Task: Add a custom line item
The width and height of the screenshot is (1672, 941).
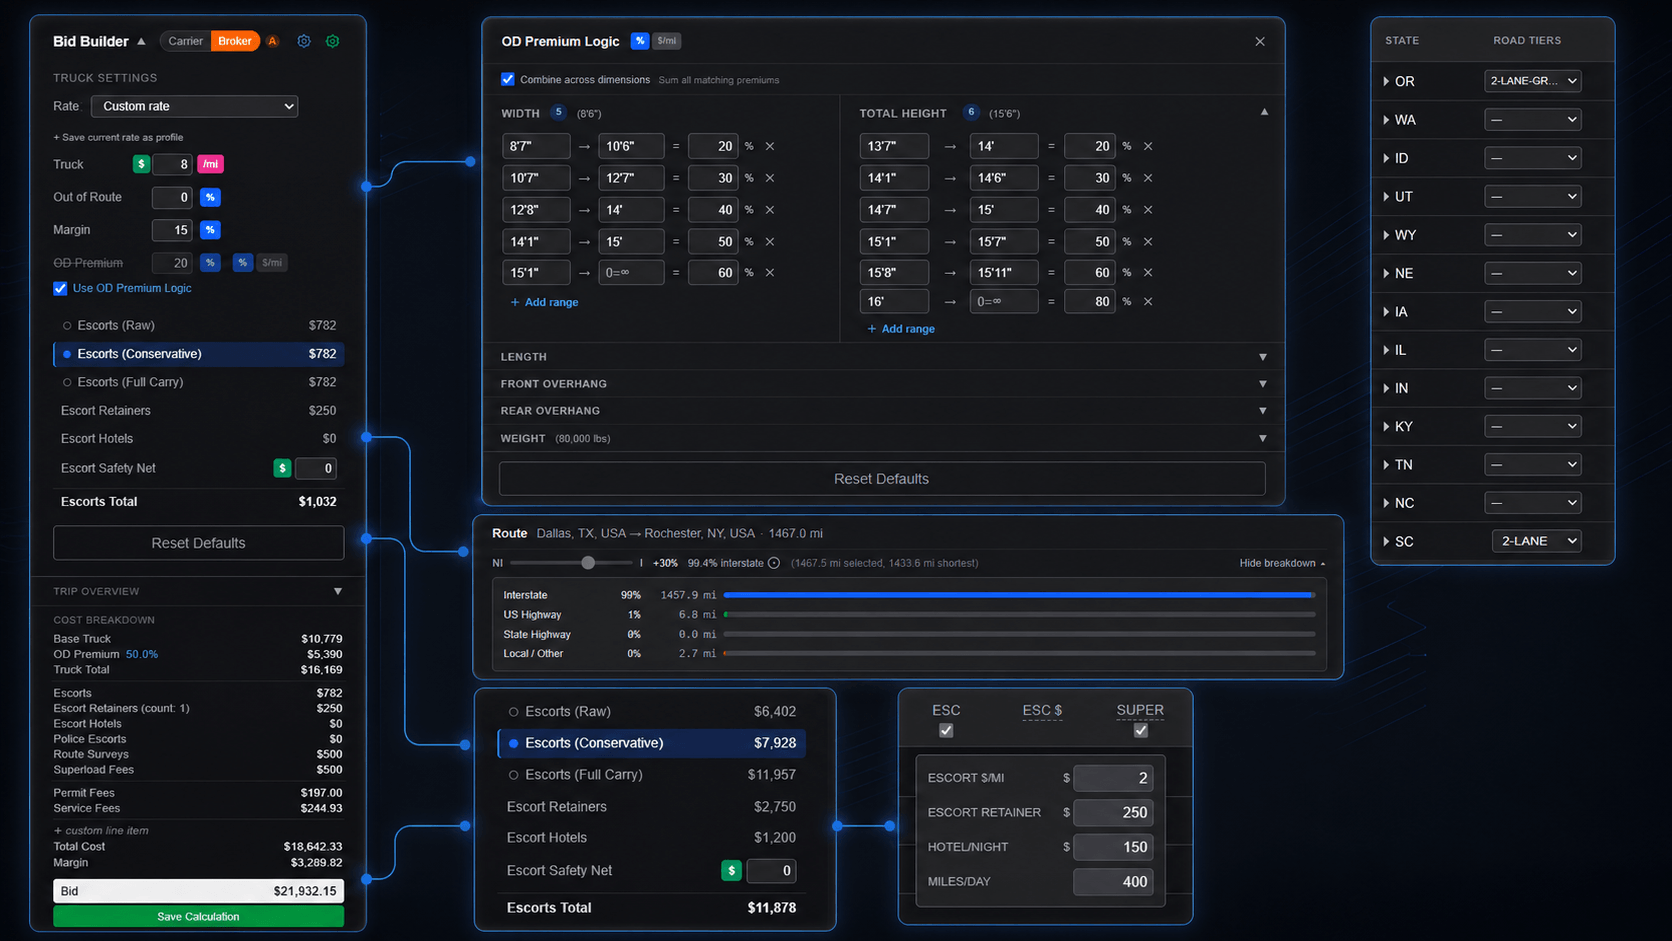Action: pyautogui.click(x=101, y=831)
